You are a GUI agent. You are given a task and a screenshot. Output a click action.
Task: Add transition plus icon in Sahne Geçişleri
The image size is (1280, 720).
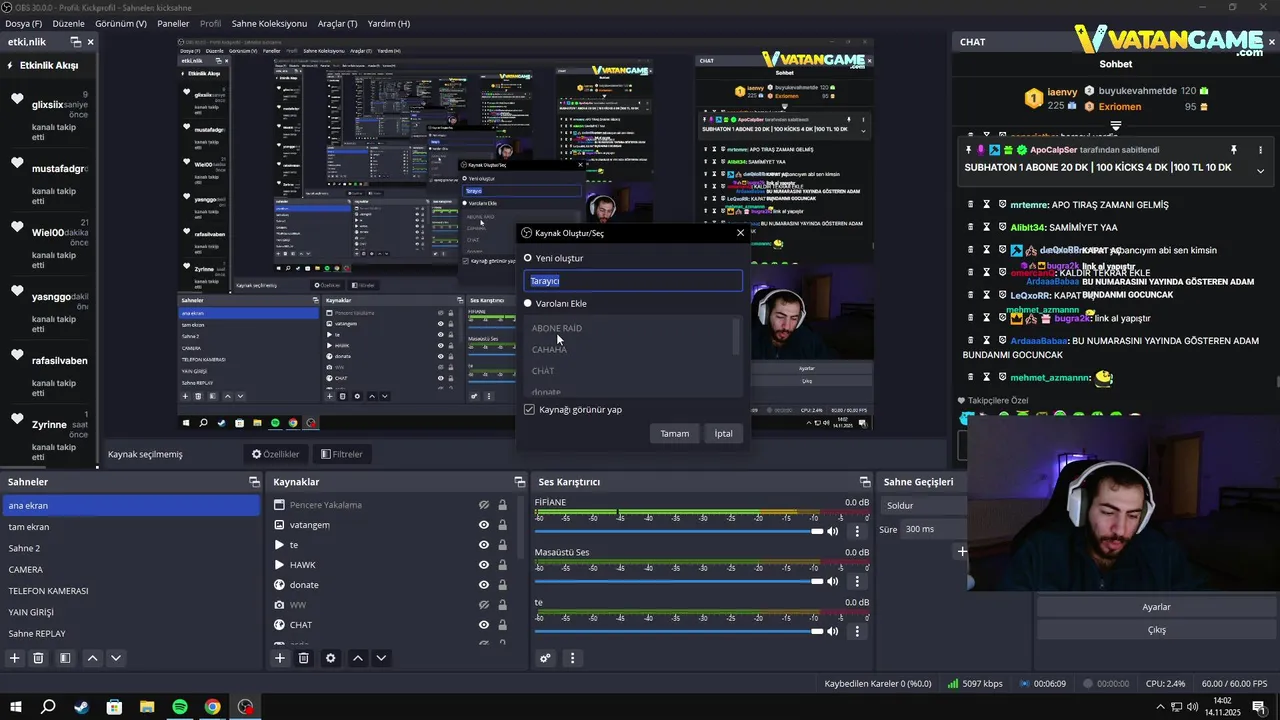tap(962, 551)
